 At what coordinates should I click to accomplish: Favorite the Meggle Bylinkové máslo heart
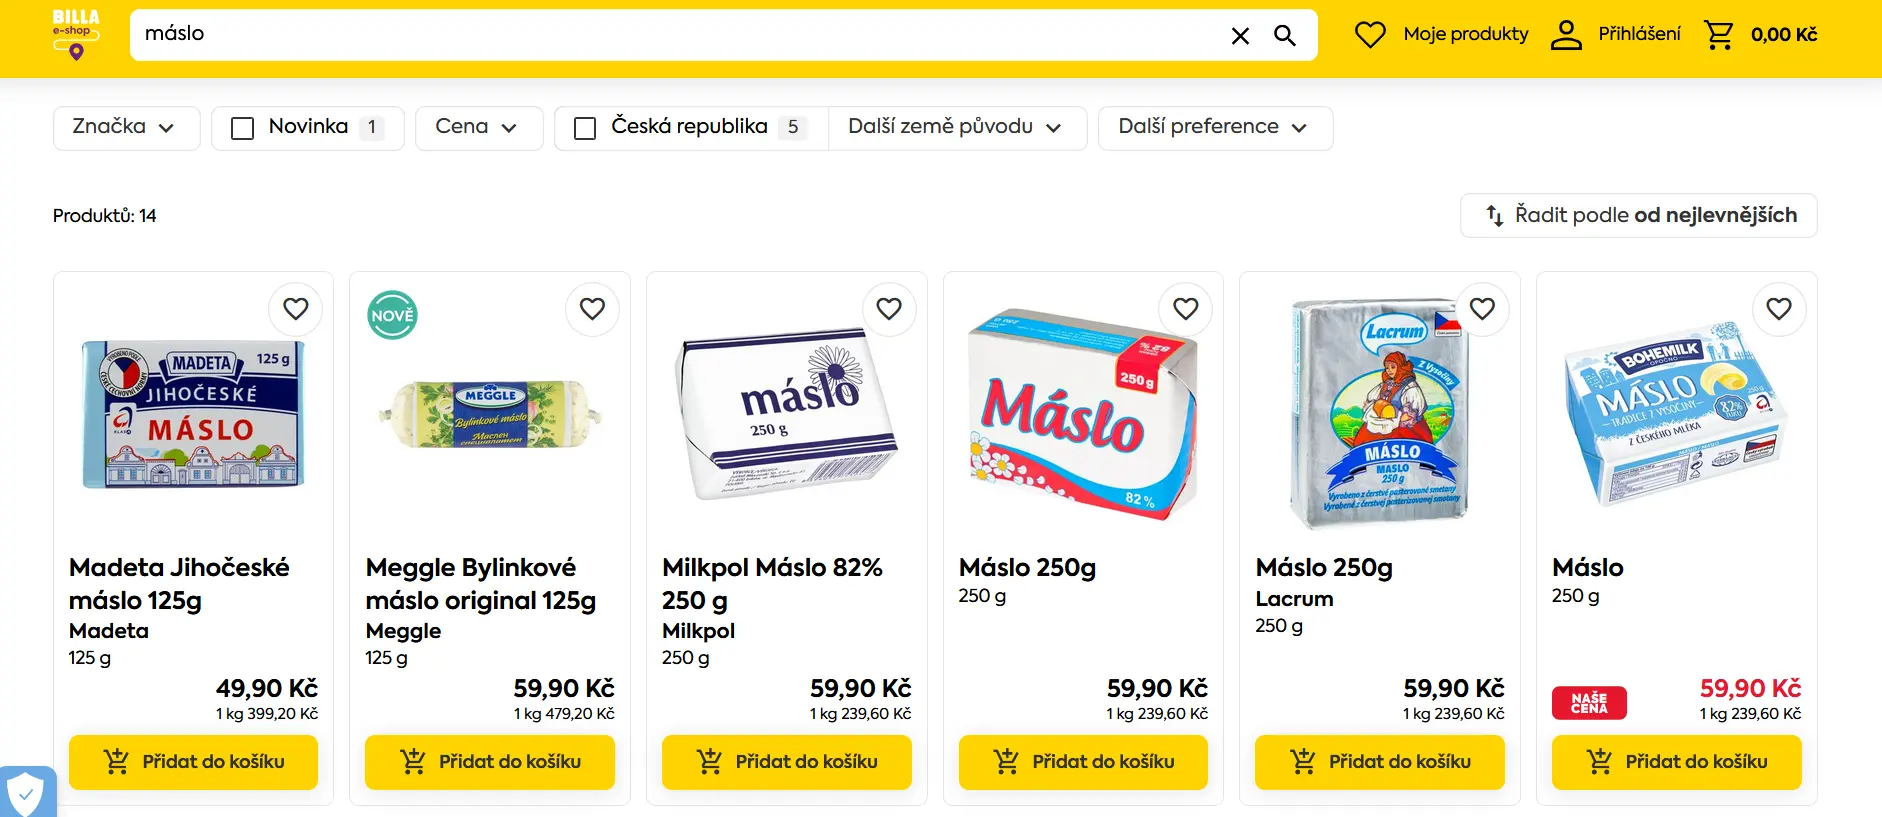tap(592, 309)
